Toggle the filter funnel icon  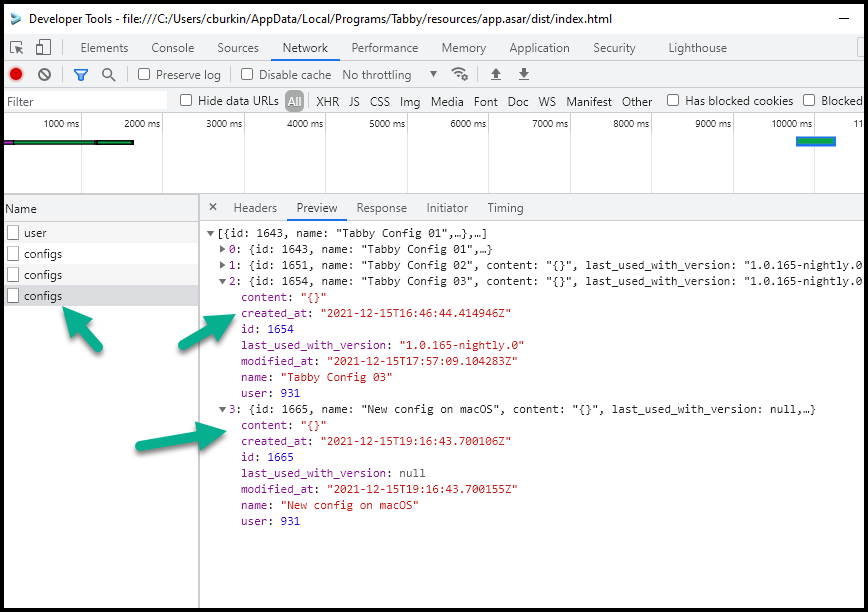pos(81,75)
